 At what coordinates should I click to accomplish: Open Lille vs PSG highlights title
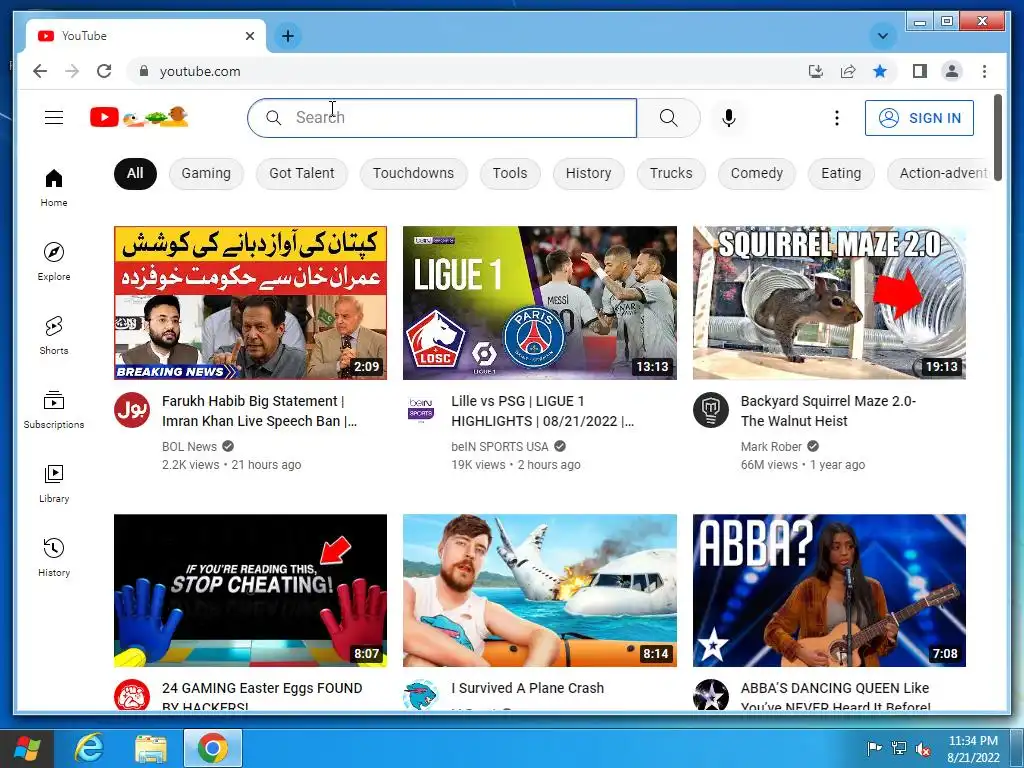[x=543, y=411]
